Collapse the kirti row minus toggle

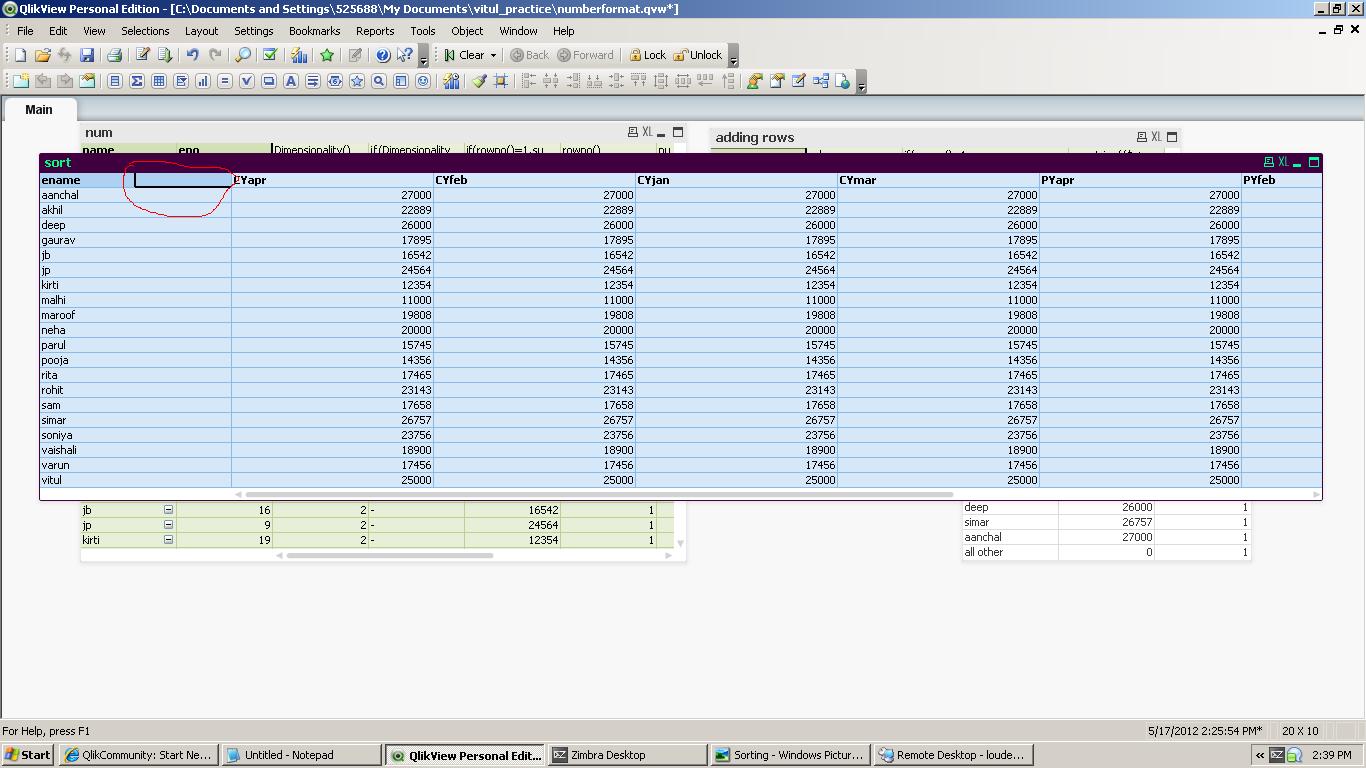(x=168, y=540)
